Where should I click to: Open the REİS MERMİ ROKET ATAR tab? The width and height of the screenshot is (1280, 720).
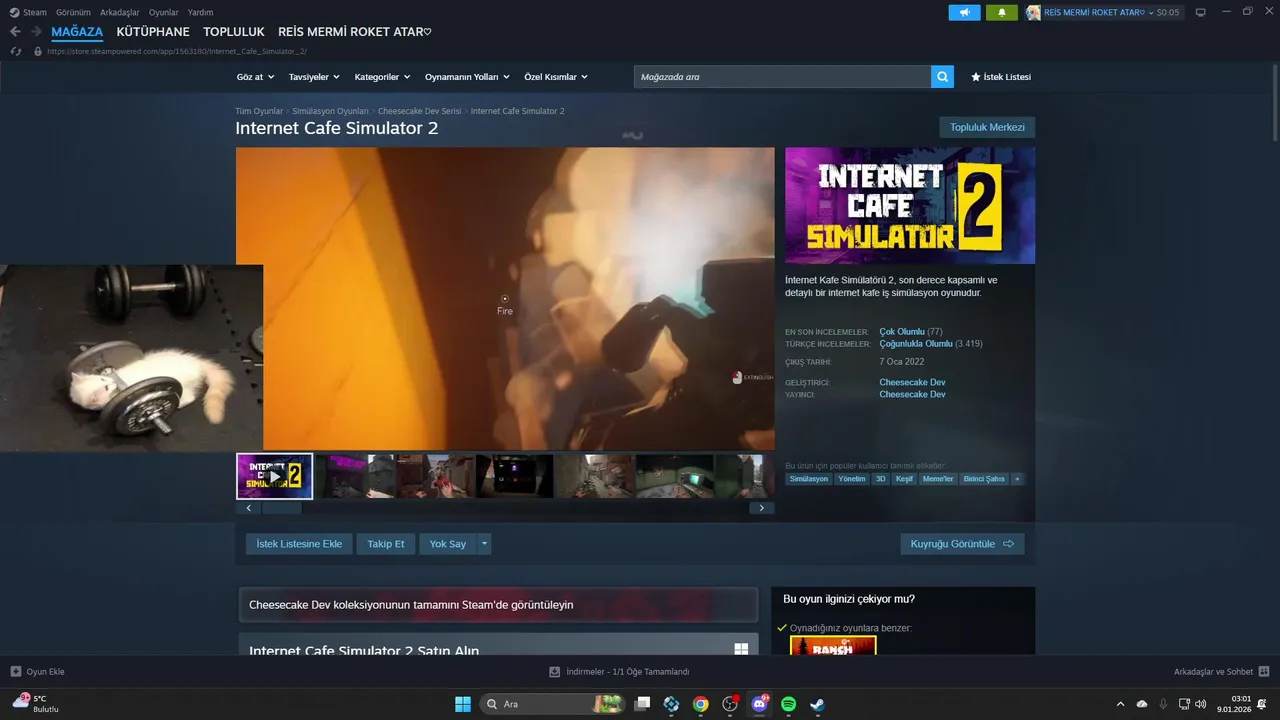pos(355,32)
